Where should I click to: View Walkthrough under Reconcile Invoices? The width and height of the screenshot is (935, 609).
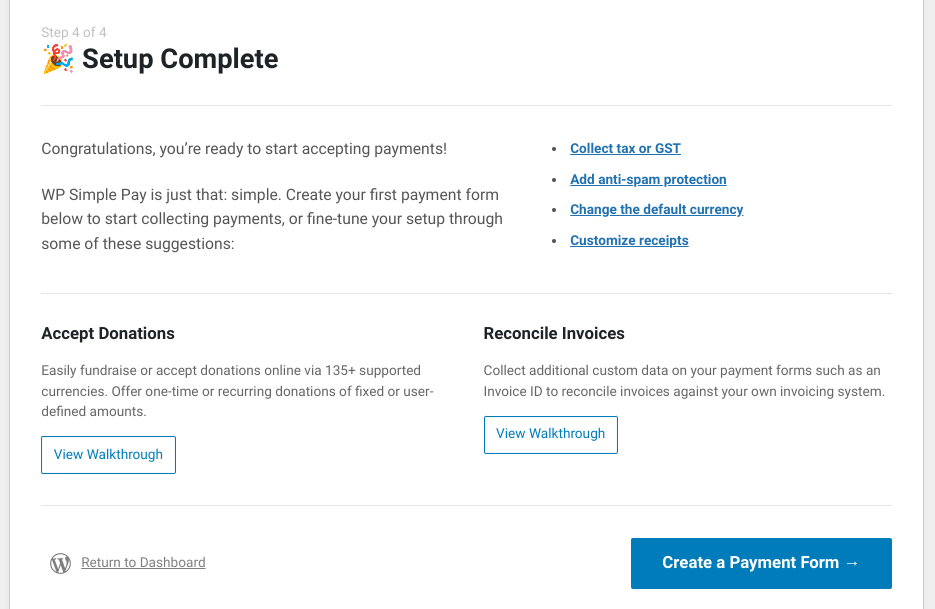tap(550, 434)
